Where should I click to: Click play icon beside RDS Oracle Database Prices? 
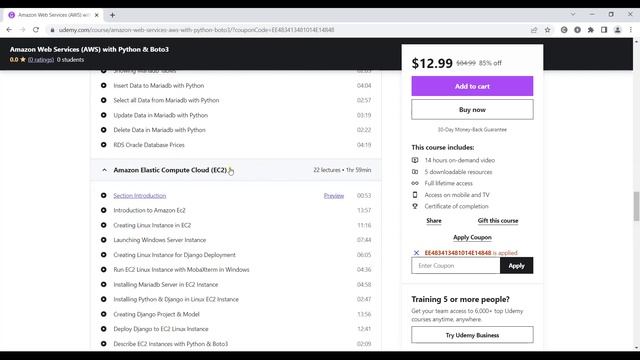pyautogui.click(x=104, y=144)
